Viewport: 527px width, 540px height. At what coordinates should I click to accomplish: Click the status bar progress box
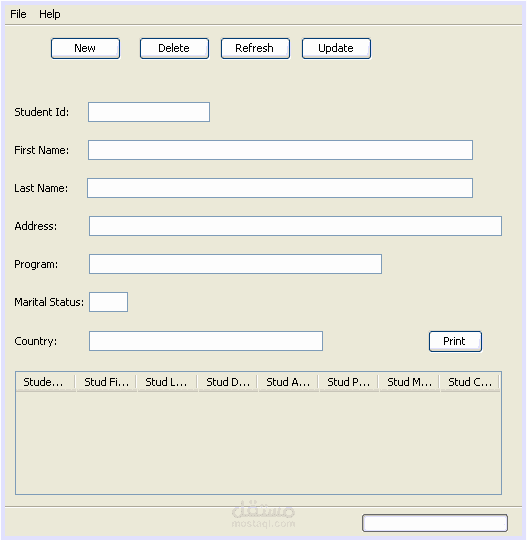(x=435, y=523)
